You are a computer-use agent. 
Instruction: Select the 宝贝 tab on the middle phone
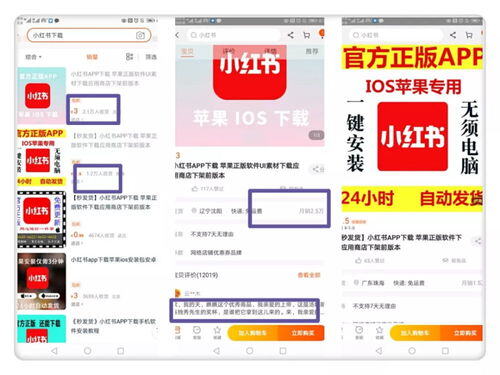click(187, 51)
